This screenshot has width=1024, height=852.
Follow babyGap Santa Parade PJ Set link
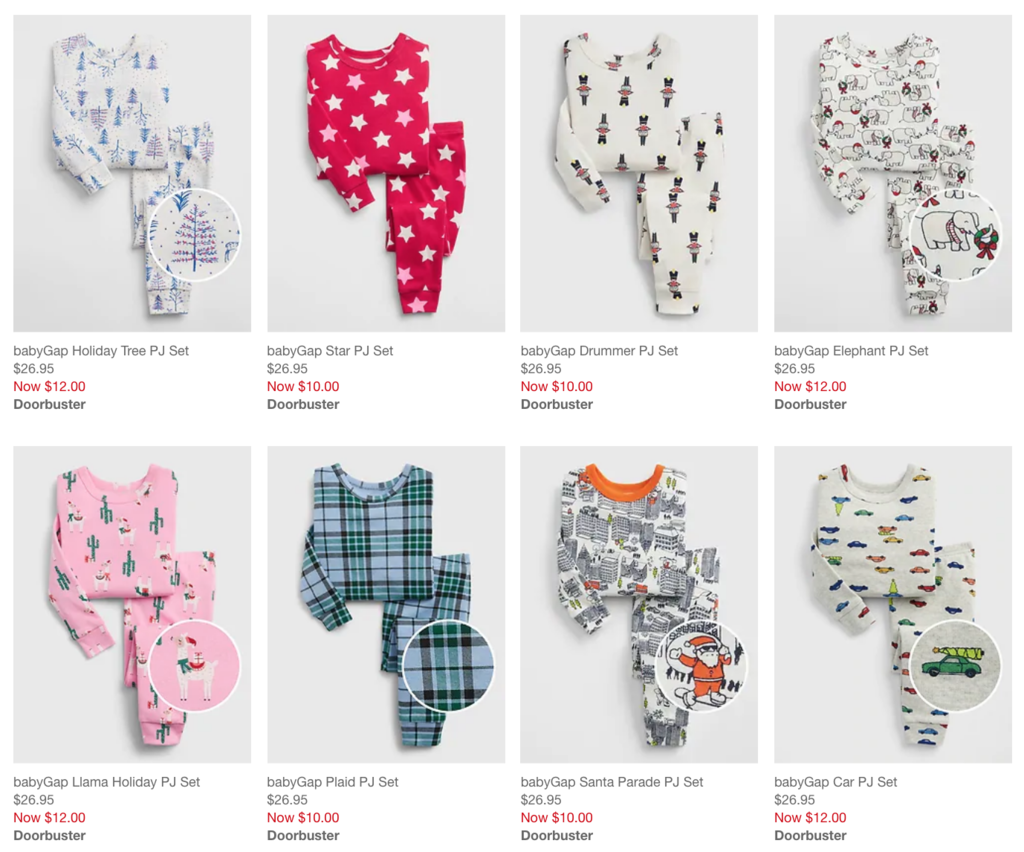(x=612, y=781)
